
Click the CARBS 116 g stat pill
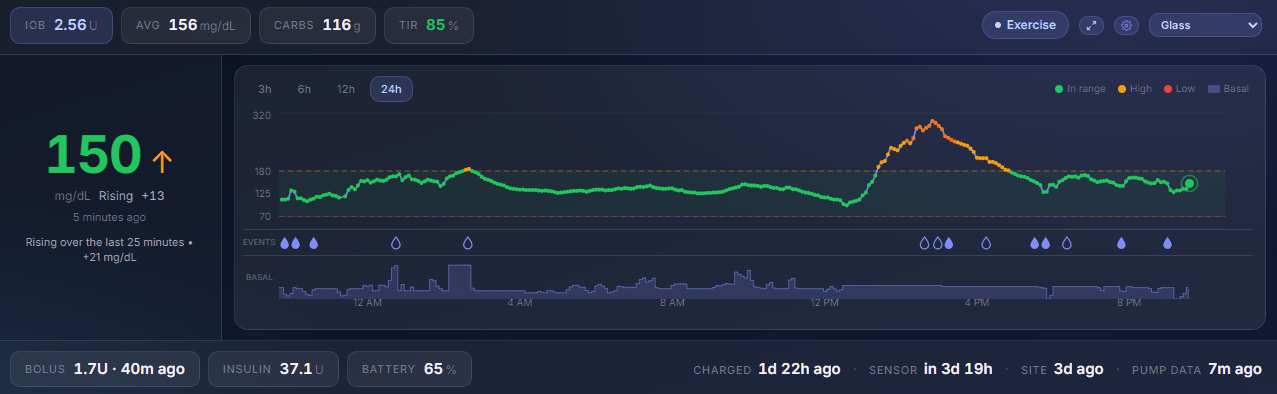tap(317, 25)
